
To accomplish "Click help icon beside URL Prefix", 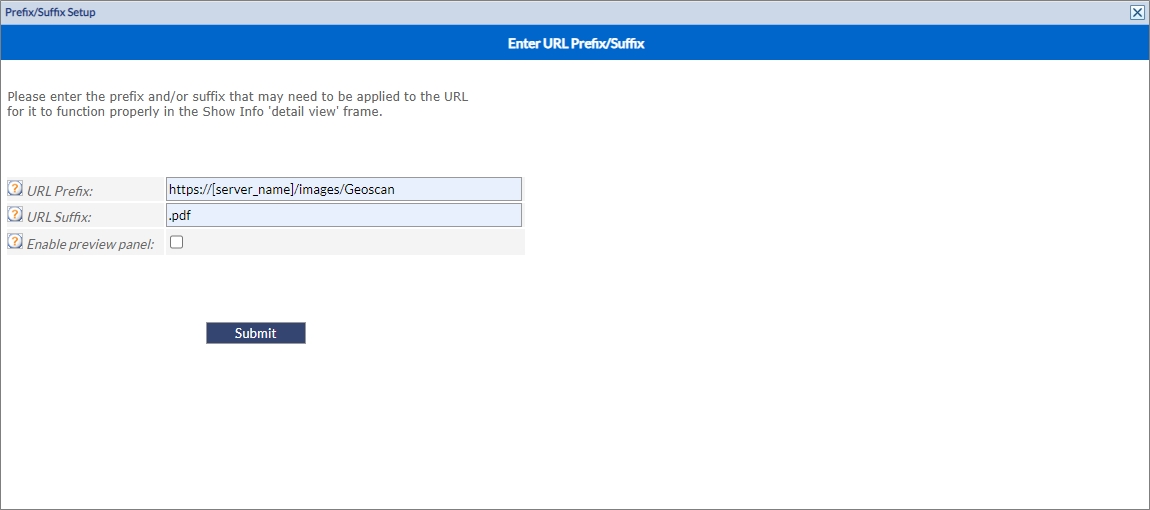I will point(15,188).
